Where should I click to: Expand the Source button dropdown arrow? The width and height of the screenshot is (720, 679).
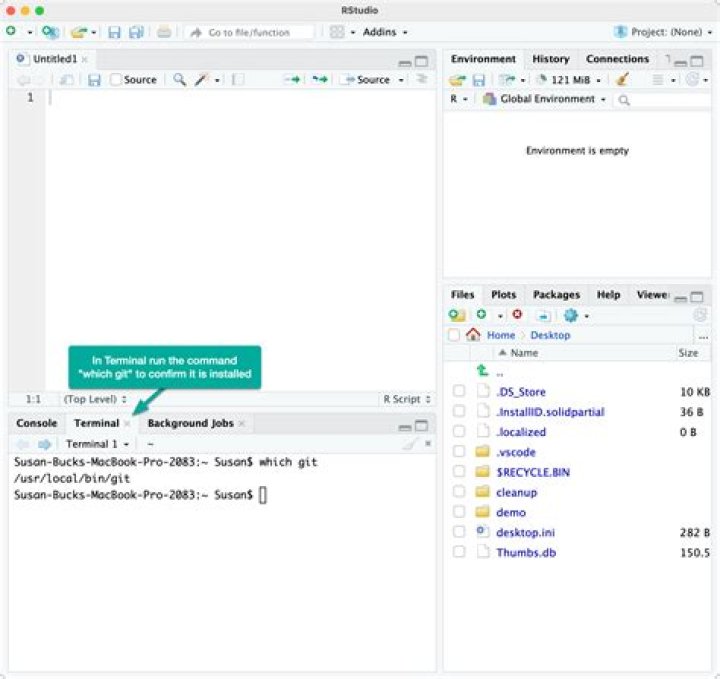pyautogui.click(x=401, y=80)
